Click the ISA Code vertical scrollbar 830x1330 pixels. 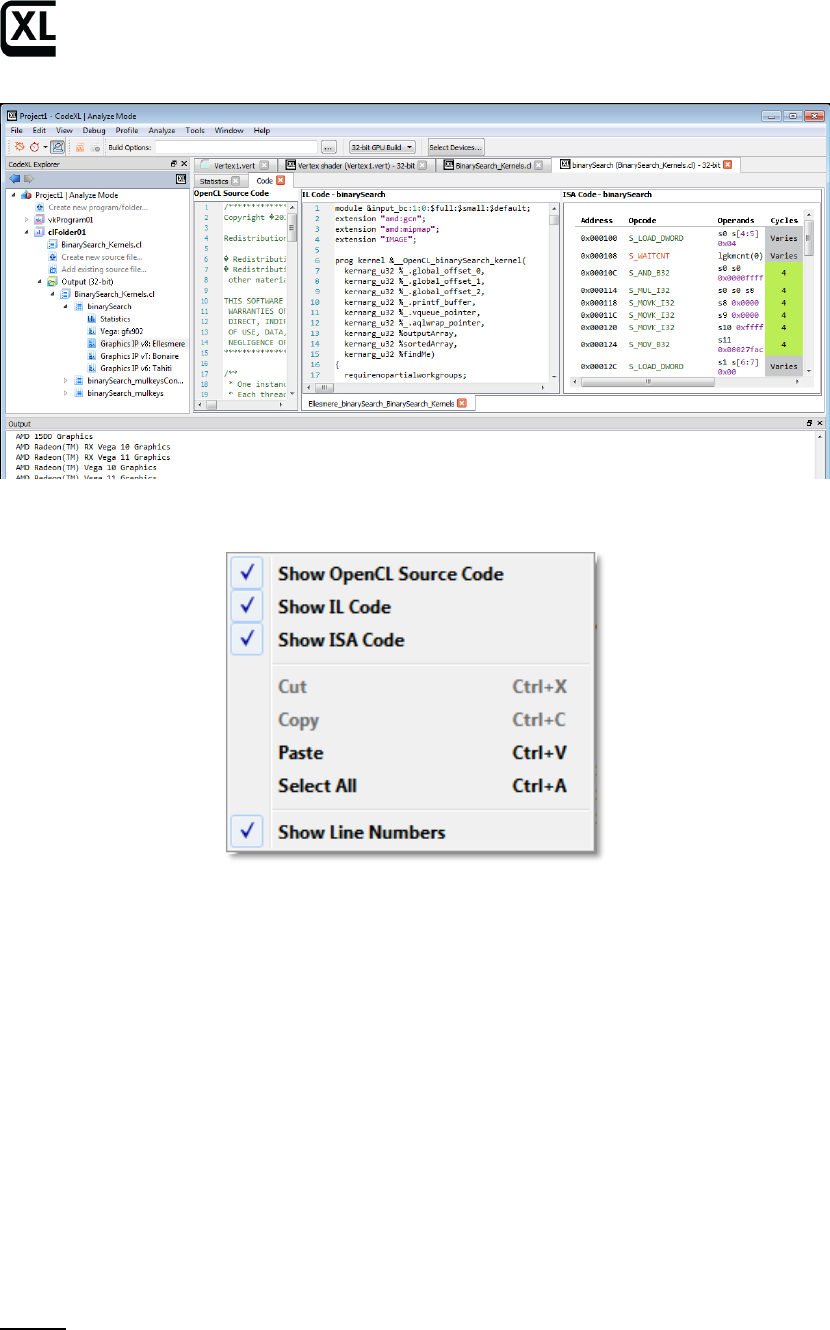(809, 295)
